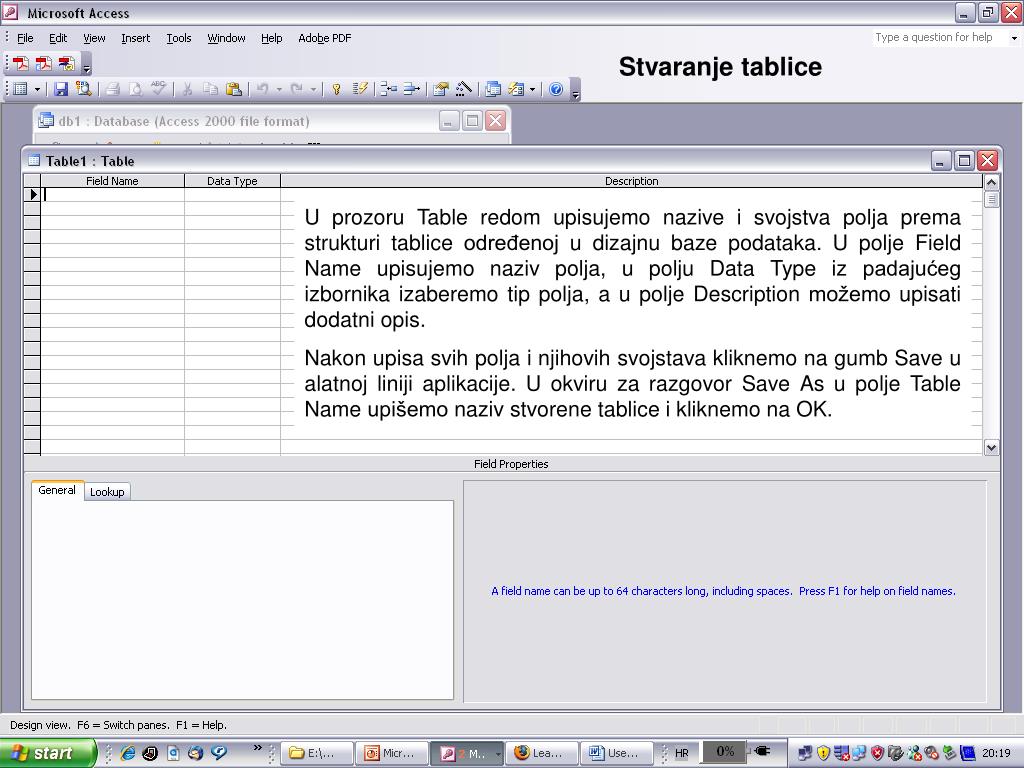
Task: Click the Description column header
Action: 631,181
